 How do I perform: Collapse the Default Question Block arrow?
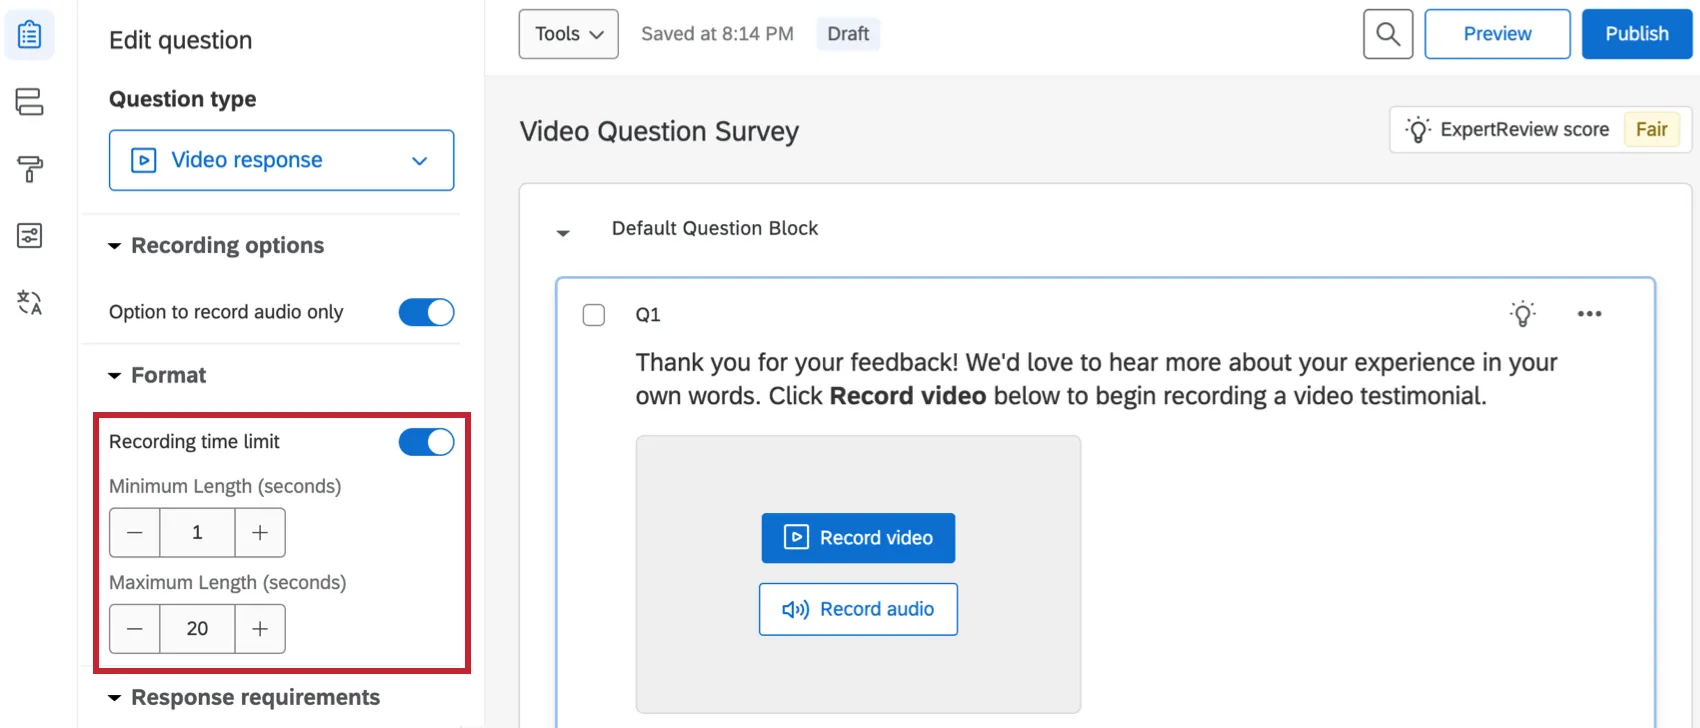click(563, 233)
